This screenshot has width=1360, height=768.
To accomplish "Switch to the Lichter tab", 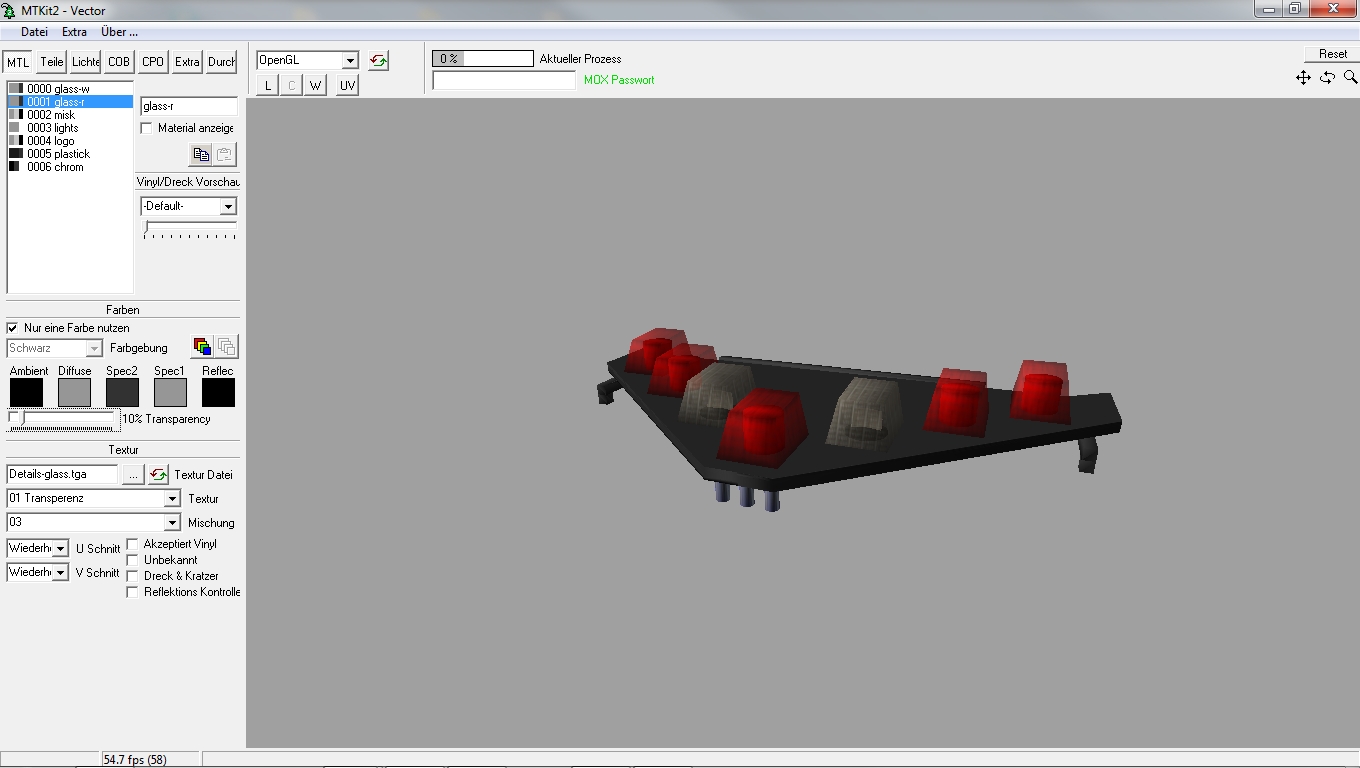I will [85, 62].
